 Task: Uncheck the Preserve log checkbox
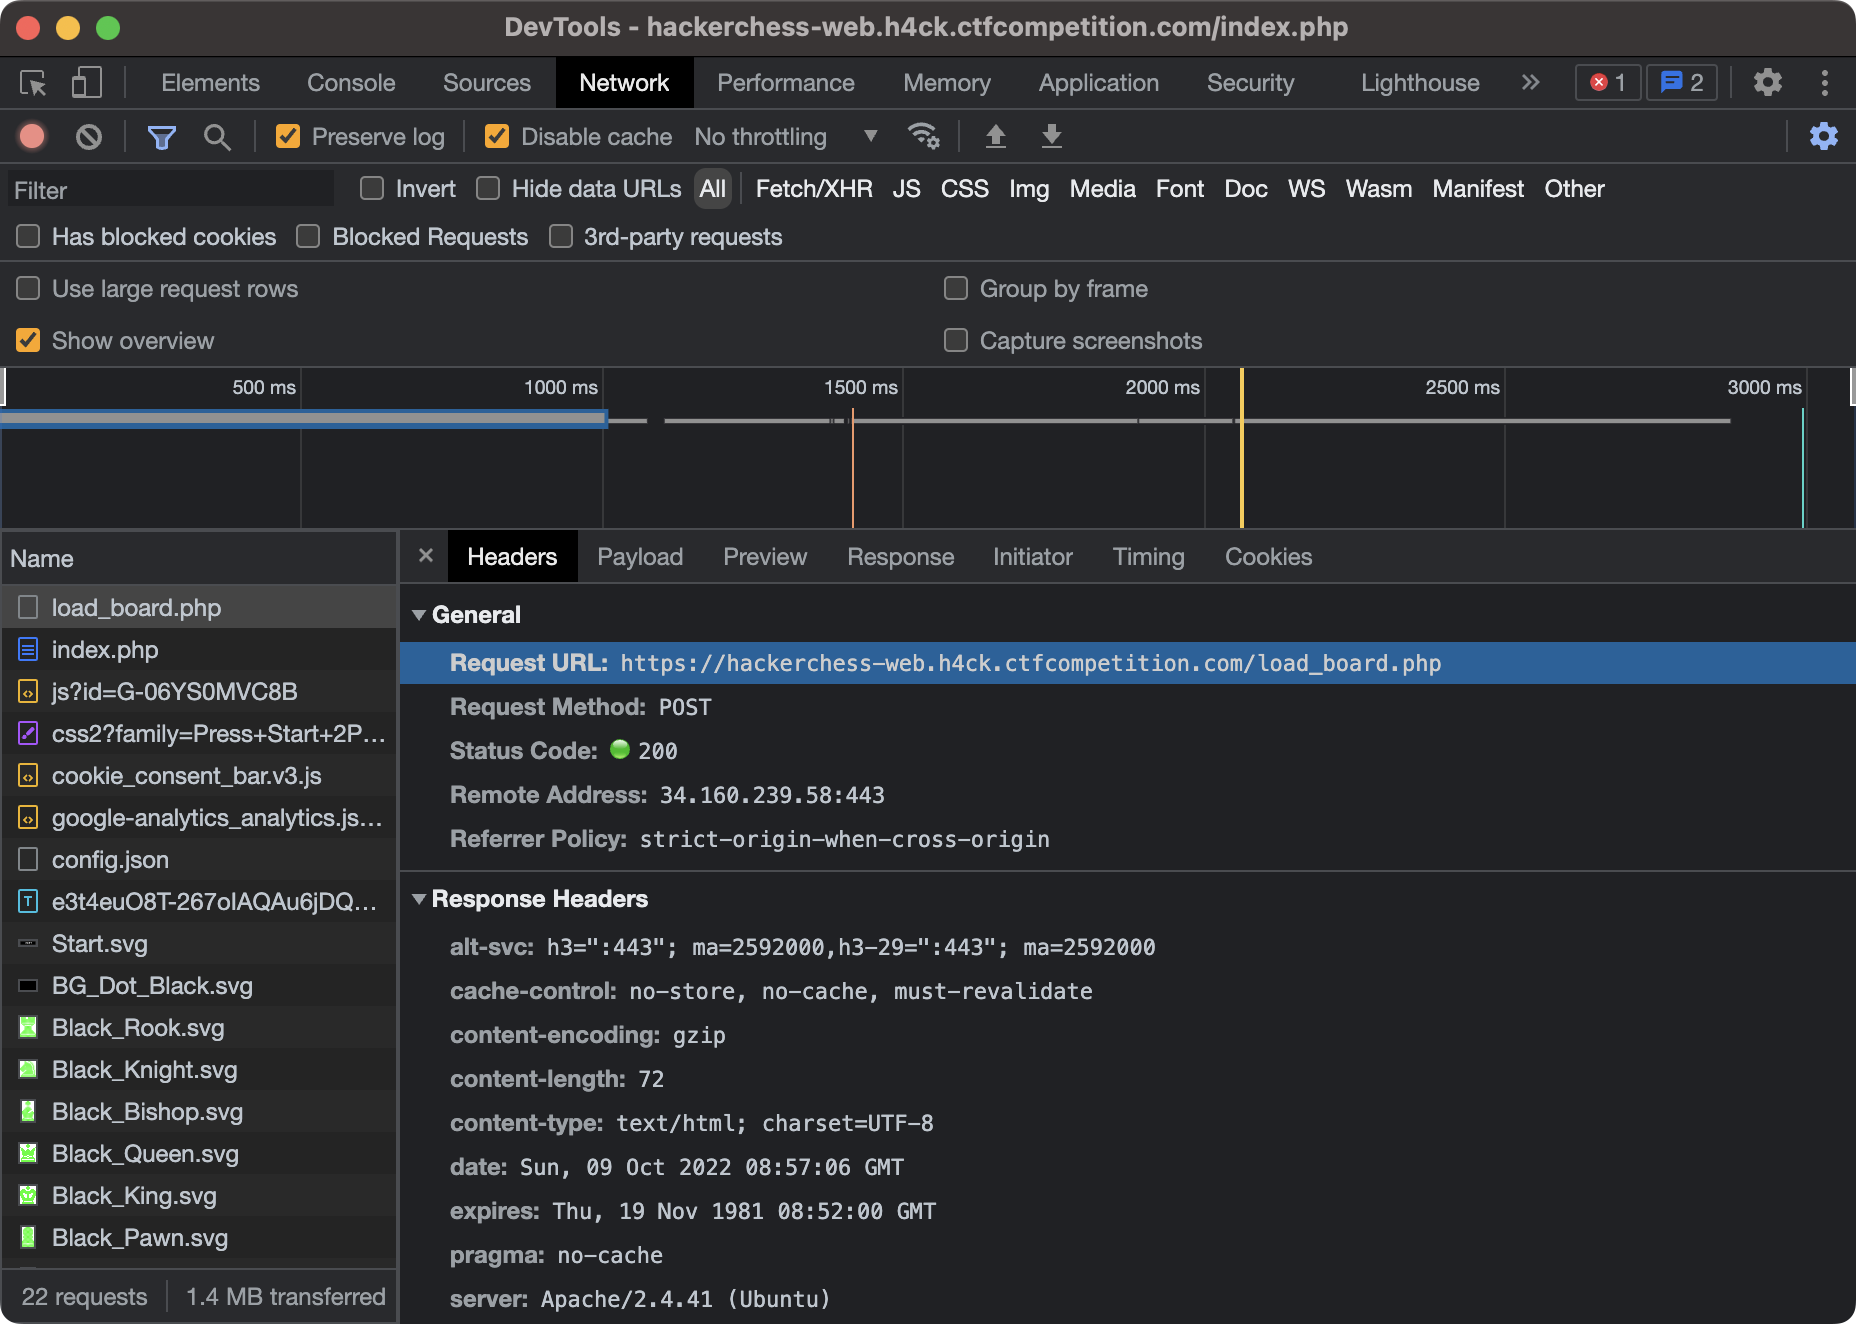pos(289,136)
